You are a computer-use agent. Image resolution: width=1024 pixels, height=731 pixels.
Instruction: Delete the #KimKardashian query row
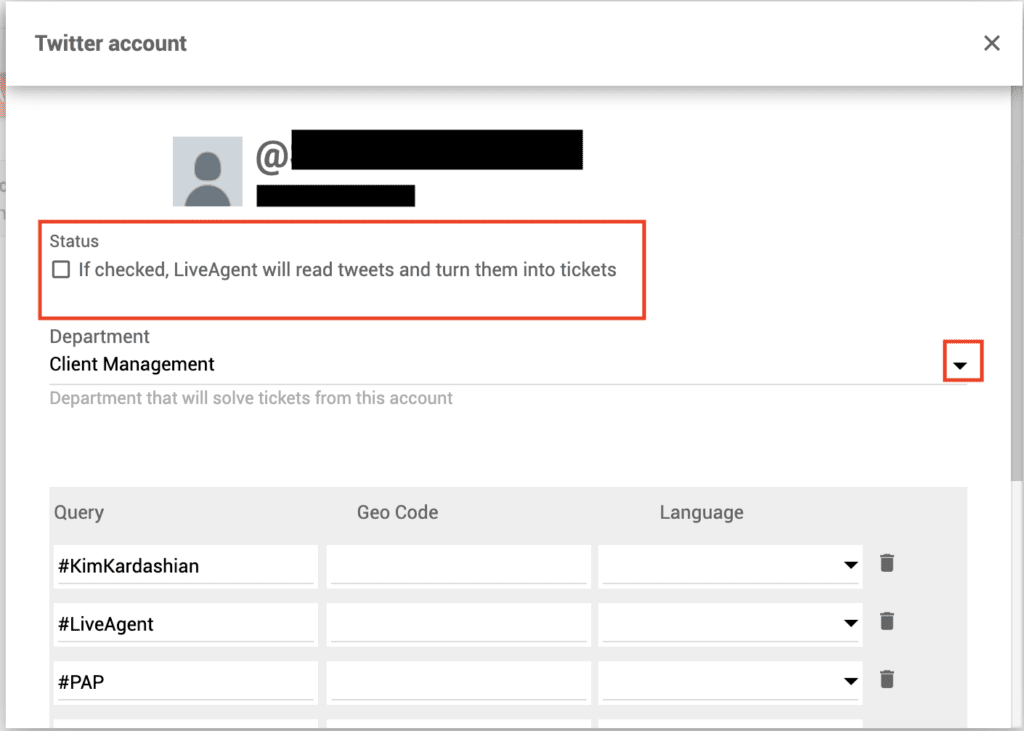(886, 563)
